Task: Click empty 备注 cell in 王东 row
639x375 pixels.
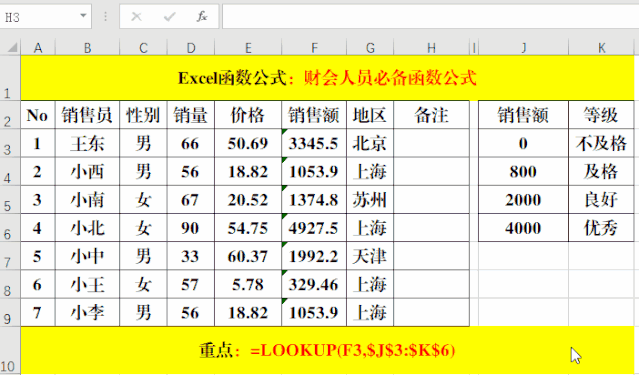Action: [432, 143]
